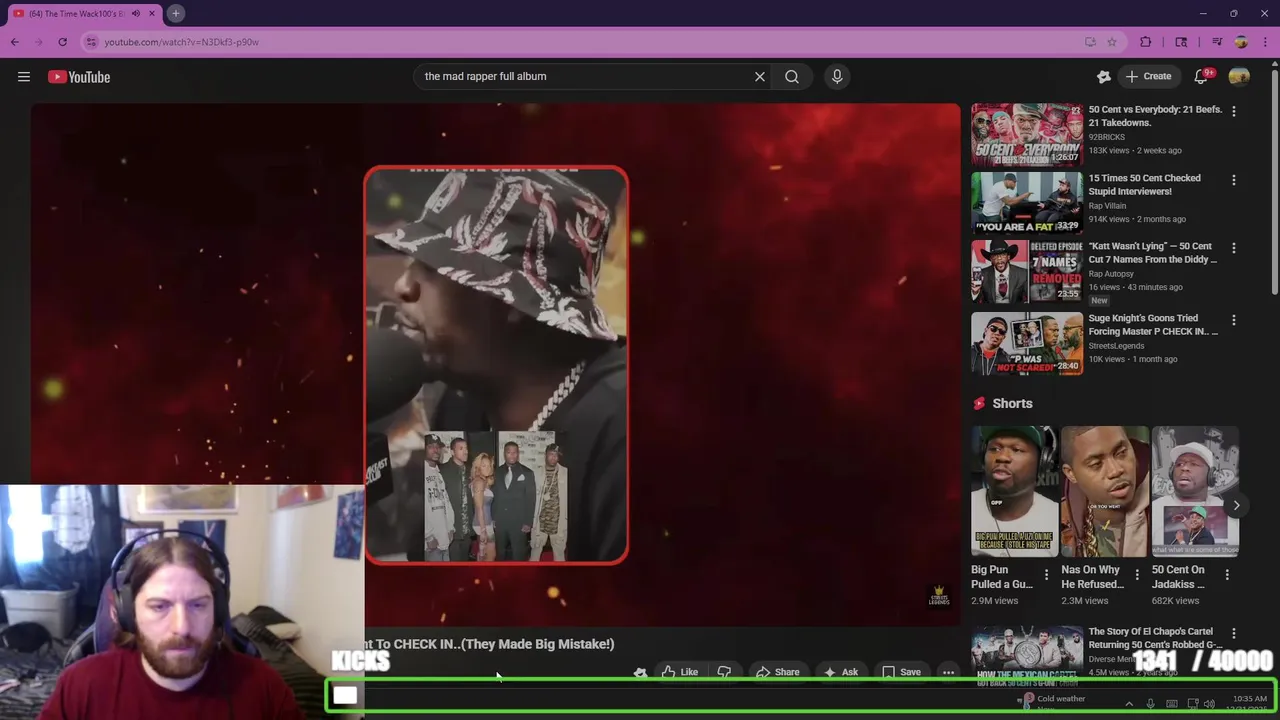Open YouTube notifications bell
This screenshot has width=1280, height=720.
pos(1202,76)
